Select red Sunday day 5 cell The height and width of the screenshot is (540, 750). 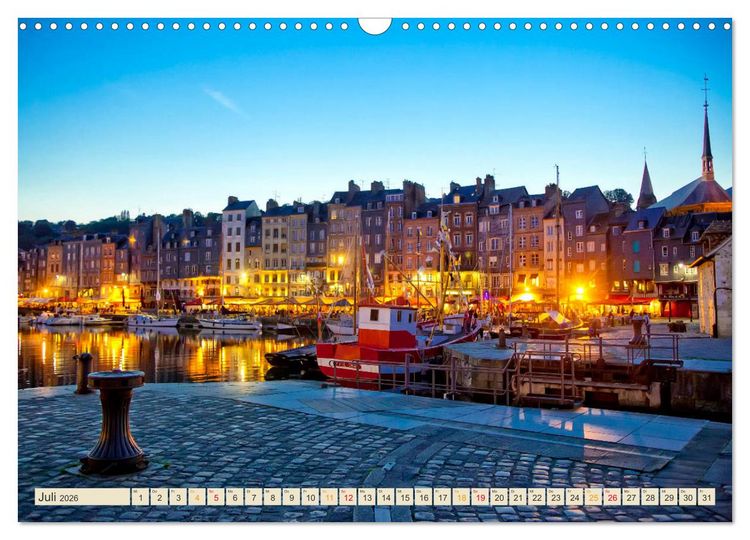coord(215,496)
